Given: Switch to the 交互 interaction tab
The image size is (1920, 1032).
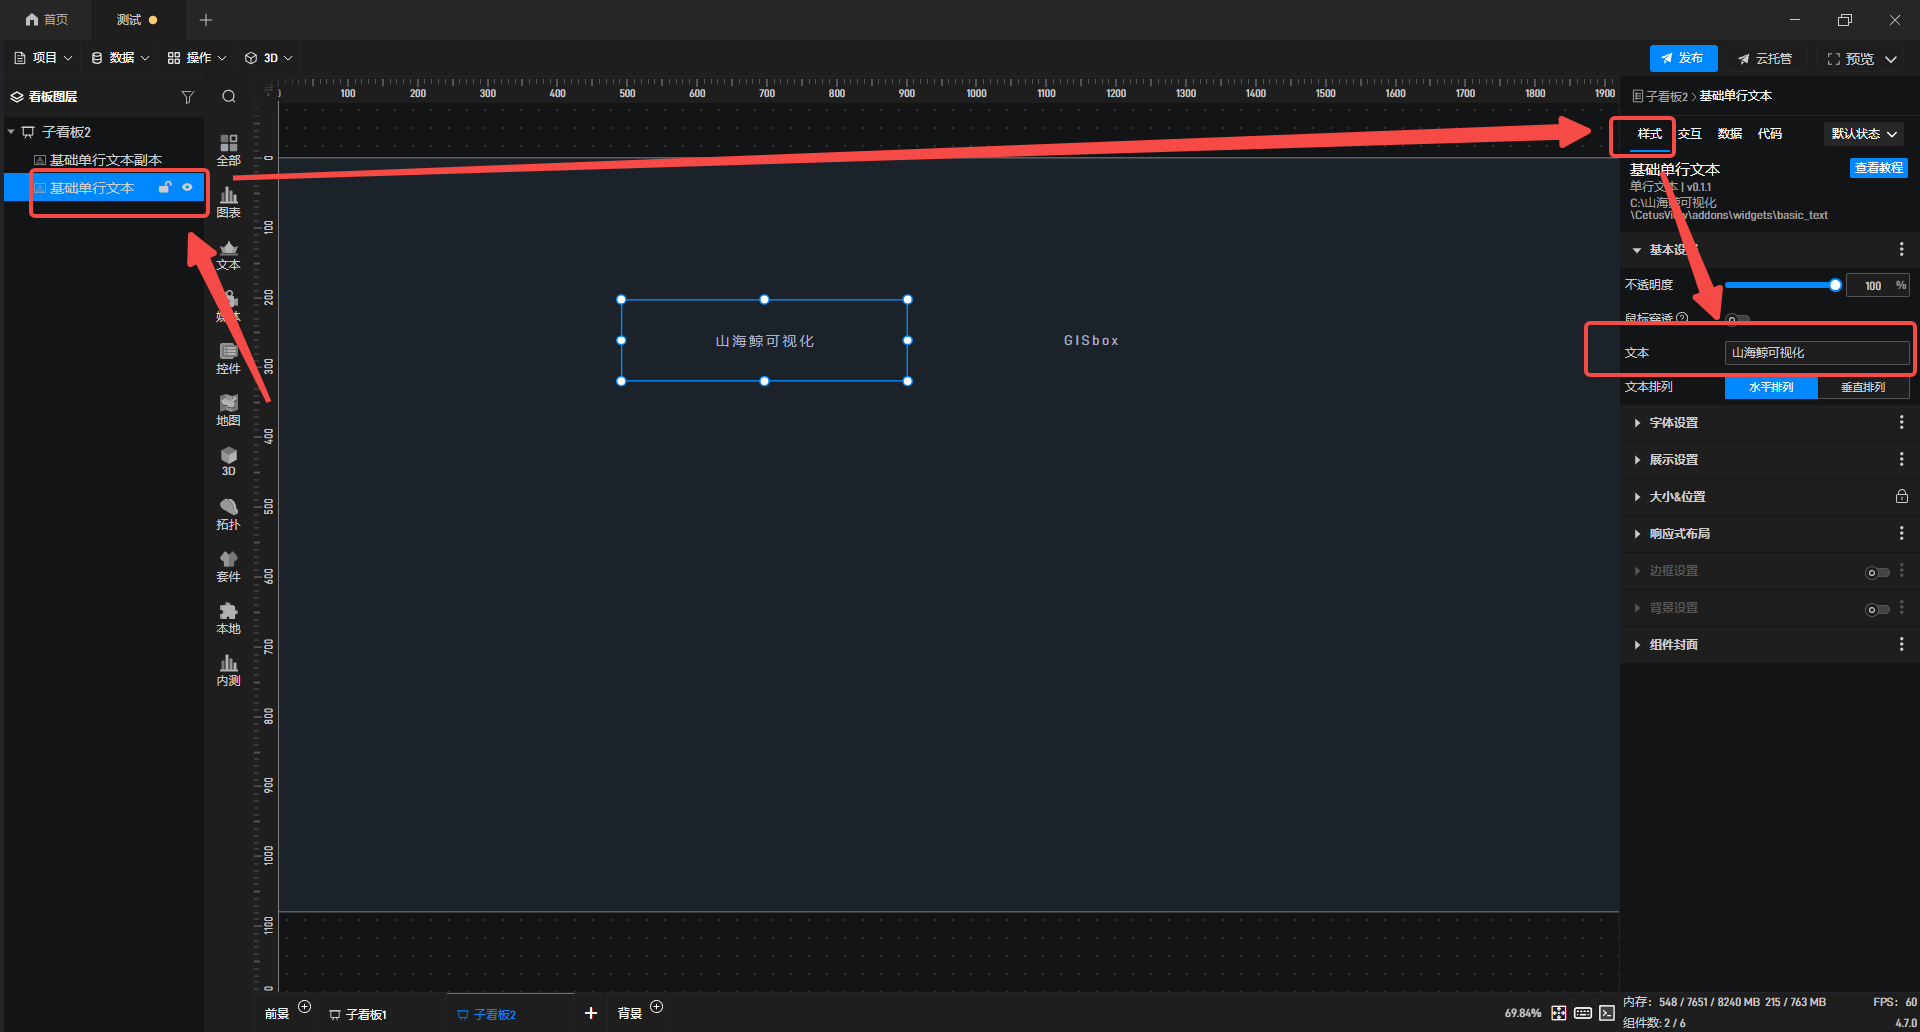Looking at the screenshot, I should 1690,134.
